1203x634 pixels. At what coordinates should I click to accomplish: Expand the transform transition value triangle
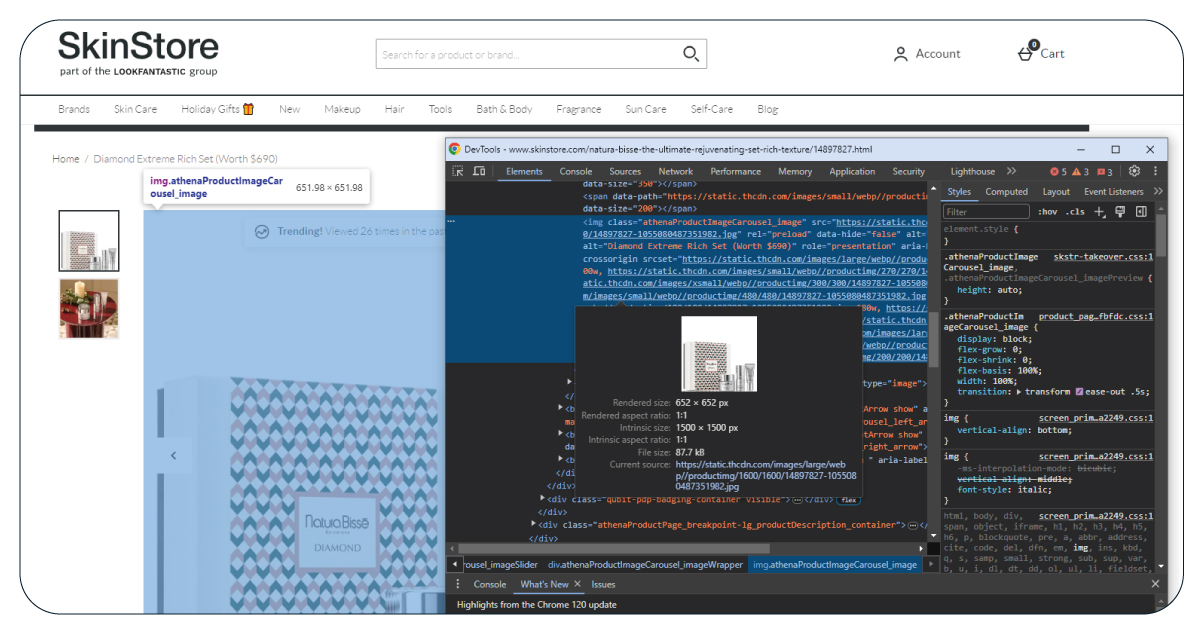coord(1019,391)
